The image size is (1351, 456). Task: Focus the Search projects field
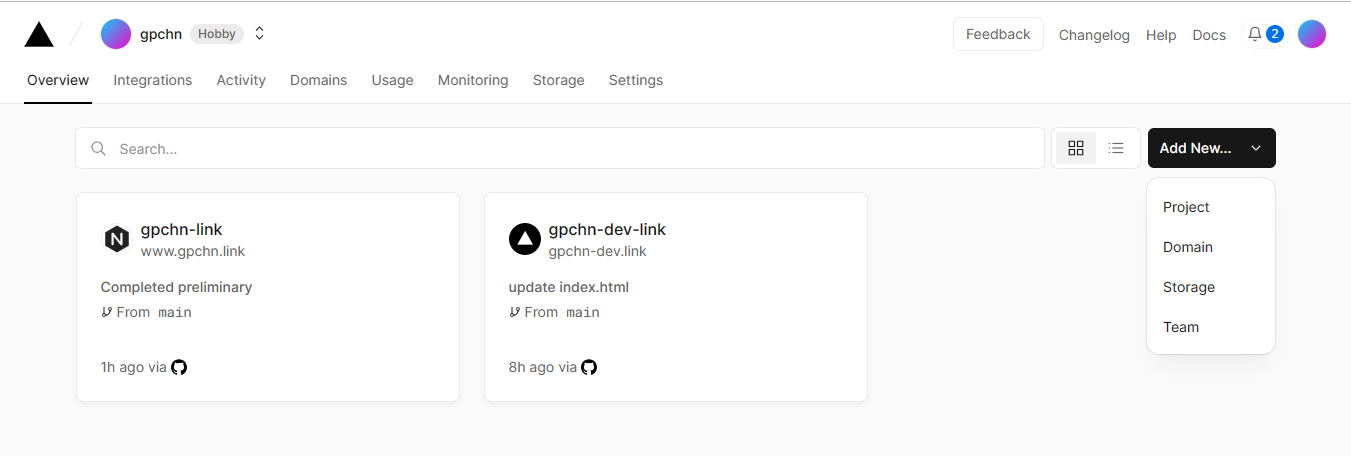(x=560, y=148)
